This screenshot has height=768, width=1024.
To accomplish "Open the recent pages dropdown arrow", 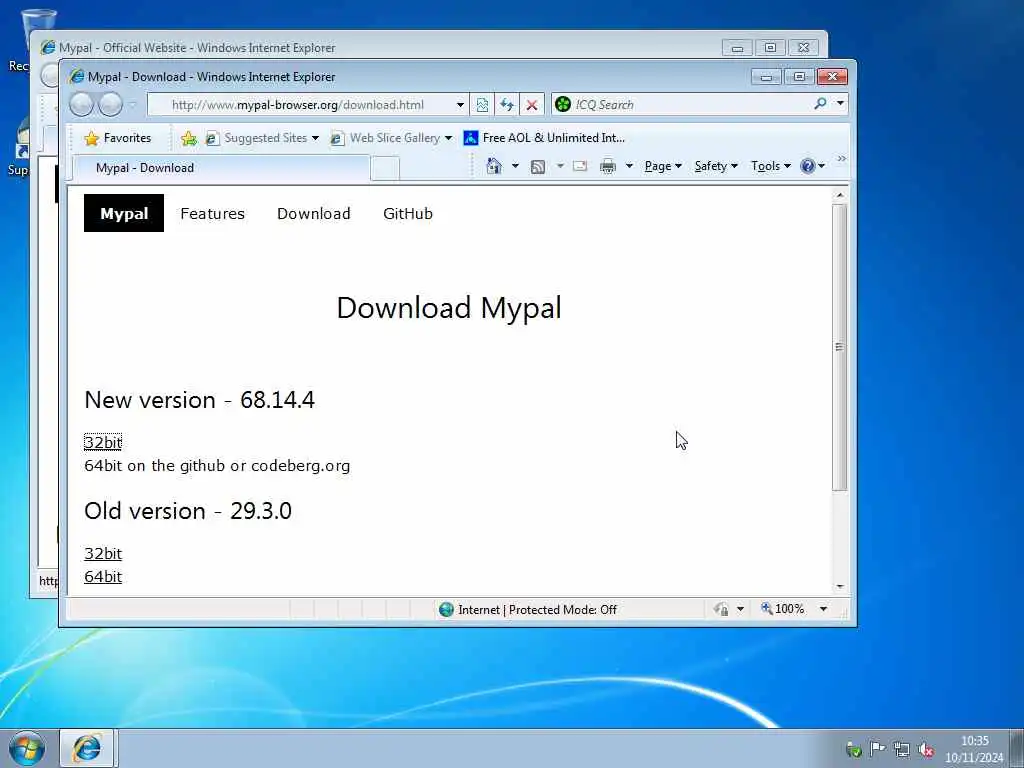I will (133, 104).
